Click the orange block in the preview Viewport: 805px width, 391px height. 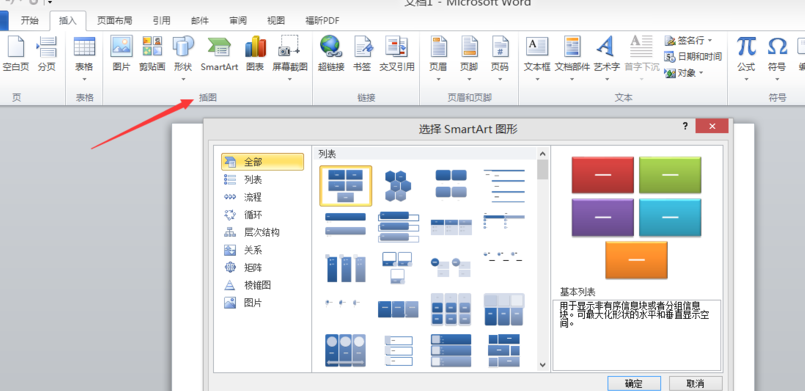(x=636, y=260)
